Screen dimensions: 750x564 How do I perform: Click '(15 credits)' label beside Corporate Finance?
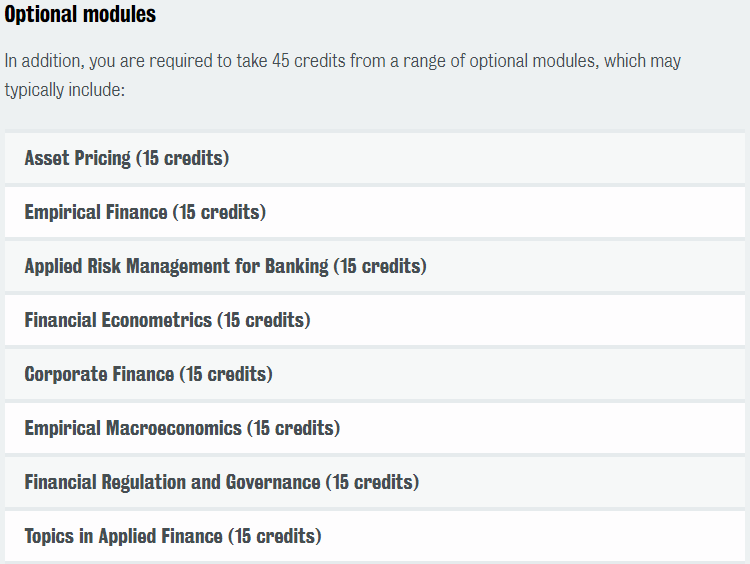point(226,375)
